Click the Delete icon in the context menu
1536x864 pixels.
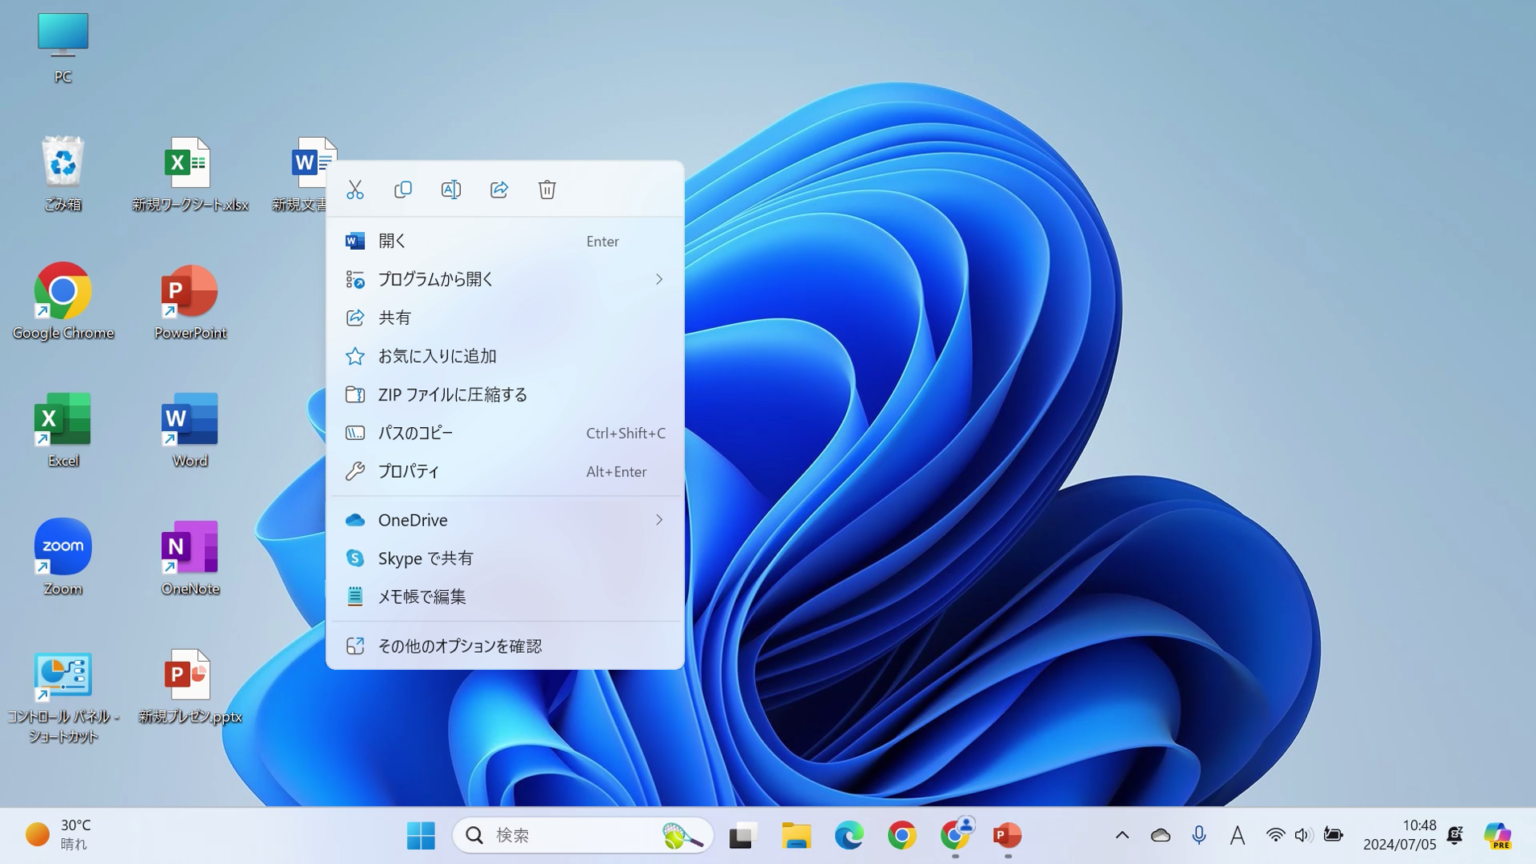pos(546,189)
